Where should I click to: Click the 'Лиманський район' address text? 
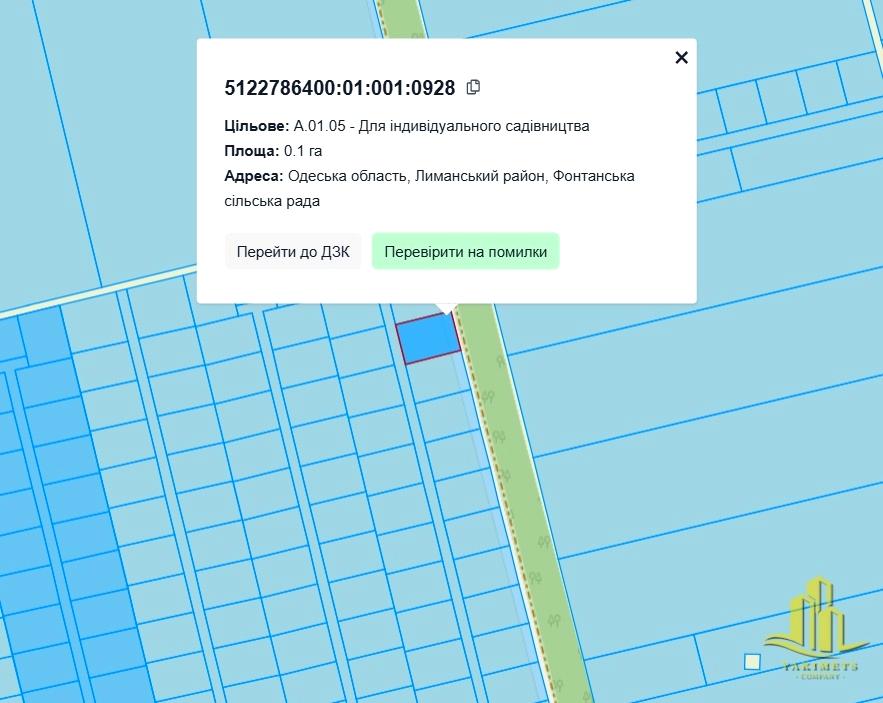478,176
